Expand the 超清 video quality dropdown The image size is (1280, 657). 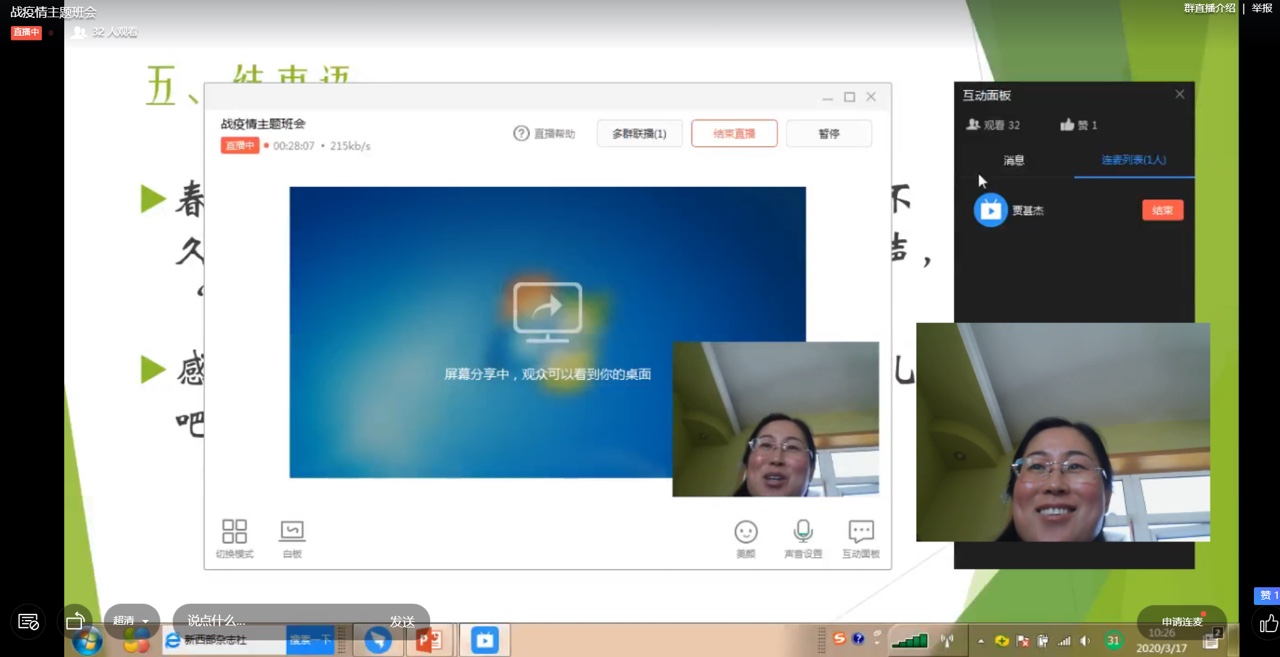point(131,621)
